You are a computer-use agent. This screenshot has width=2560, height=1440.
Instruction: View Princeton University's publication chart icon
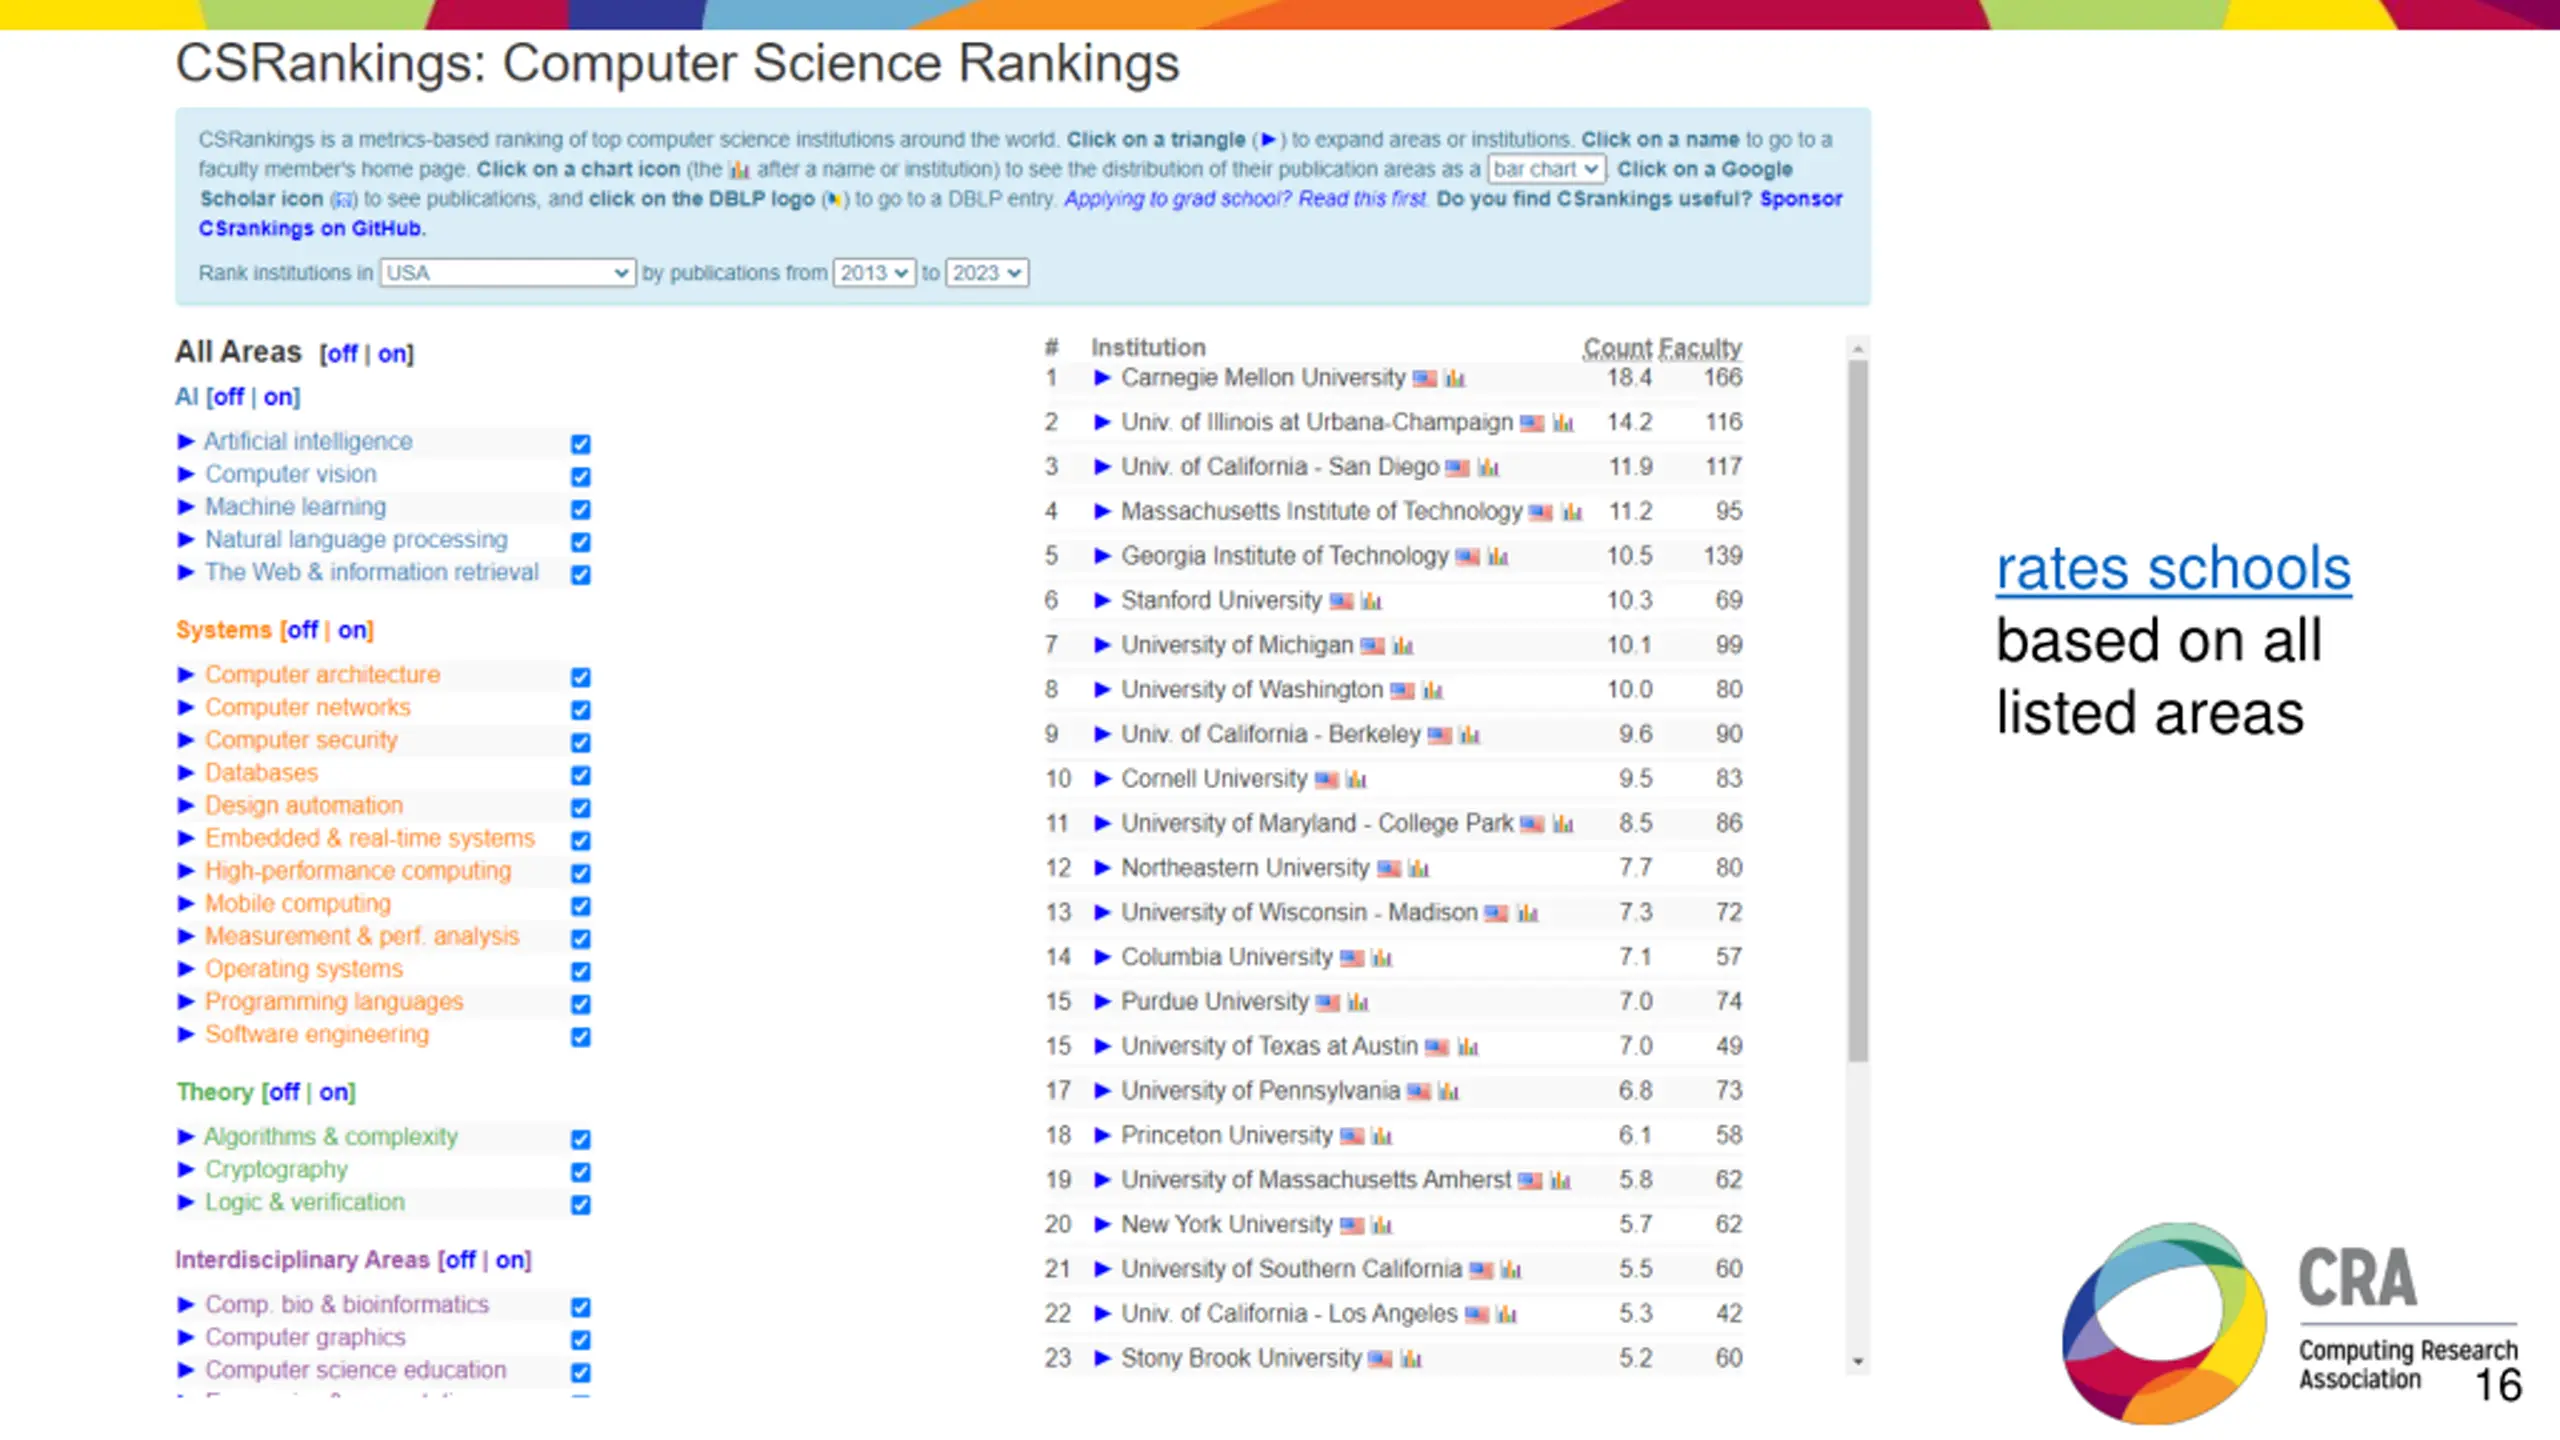tap(1381, 1136)
